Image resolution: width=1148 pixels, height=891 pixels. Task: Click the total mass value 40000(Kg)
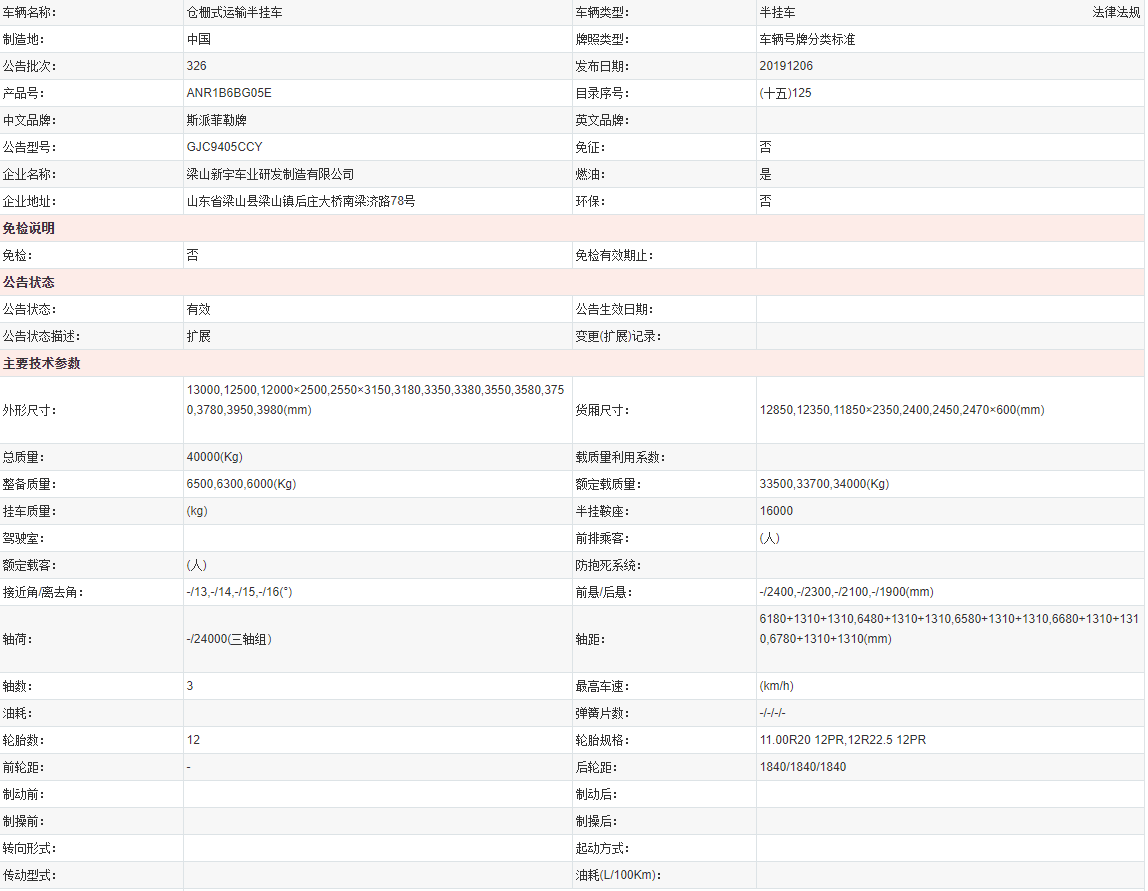(214, 457)
